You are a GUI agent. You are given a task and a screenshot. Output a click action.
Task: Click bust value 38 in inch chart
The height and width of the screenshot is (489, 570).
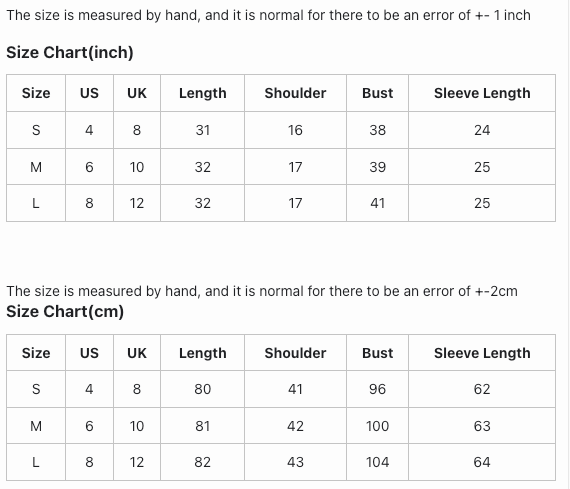(377, 130)
